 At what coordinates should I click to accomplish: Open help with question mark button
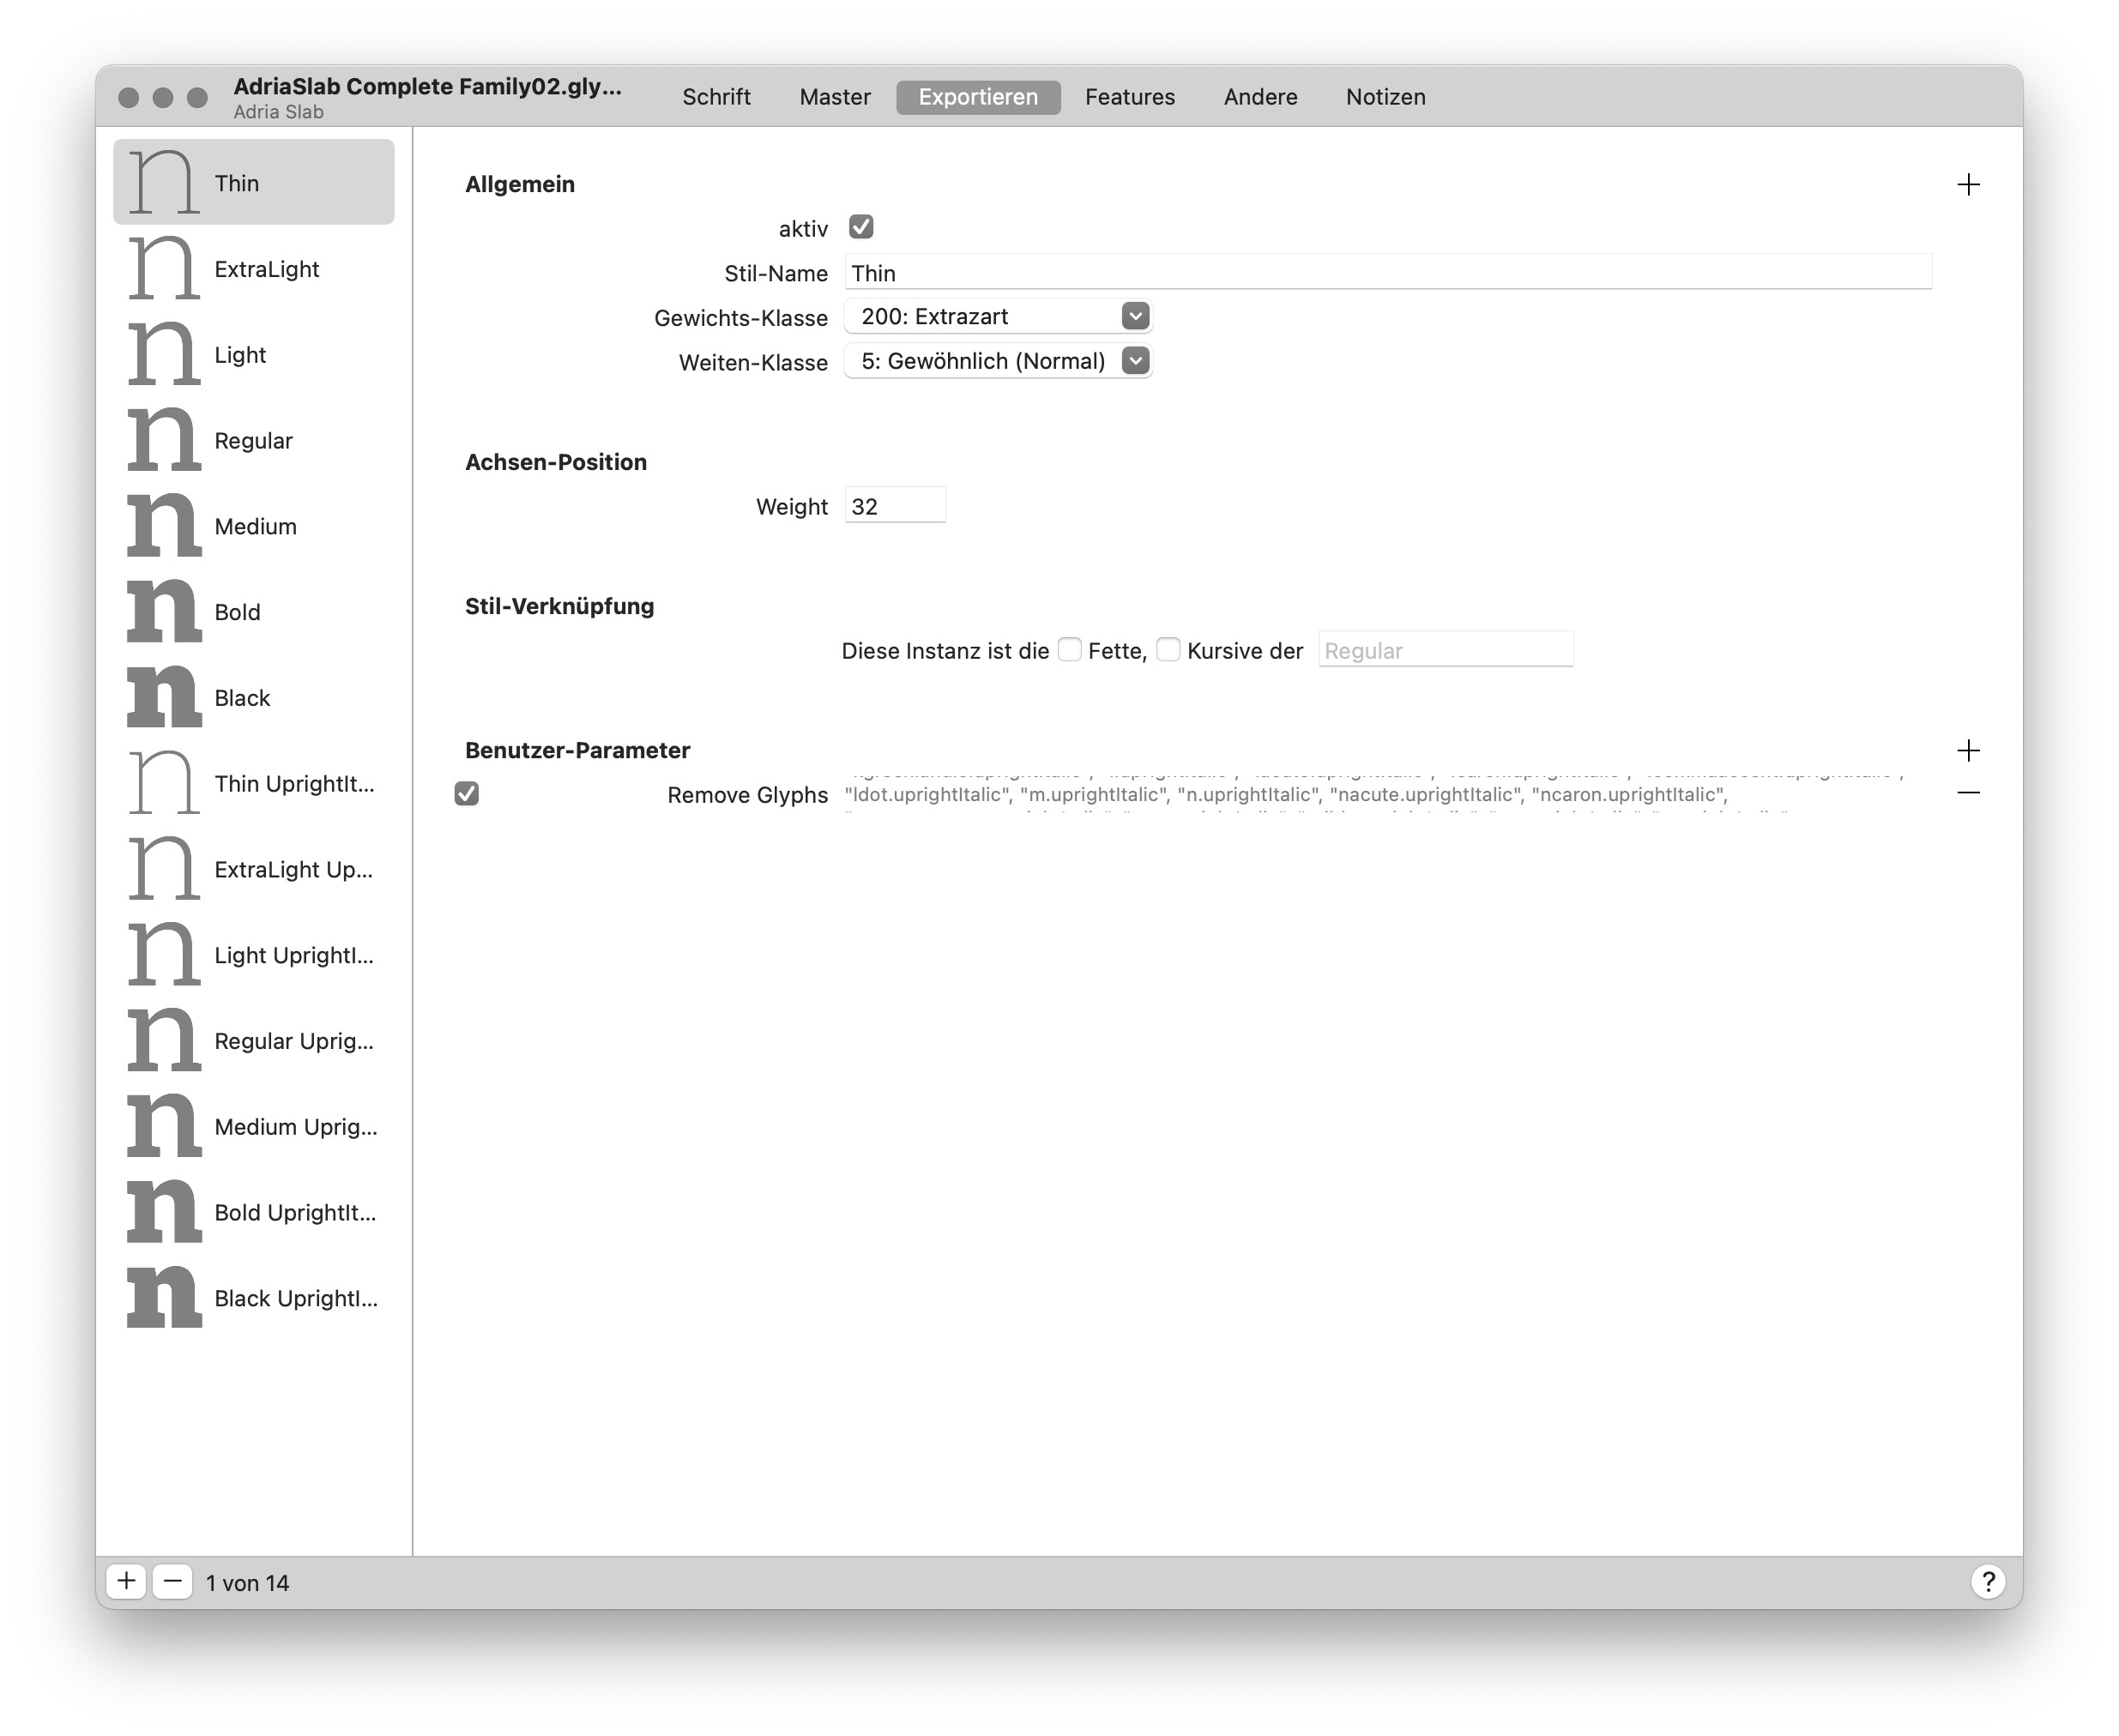pyautogui.click(x=1987, y=1581)
